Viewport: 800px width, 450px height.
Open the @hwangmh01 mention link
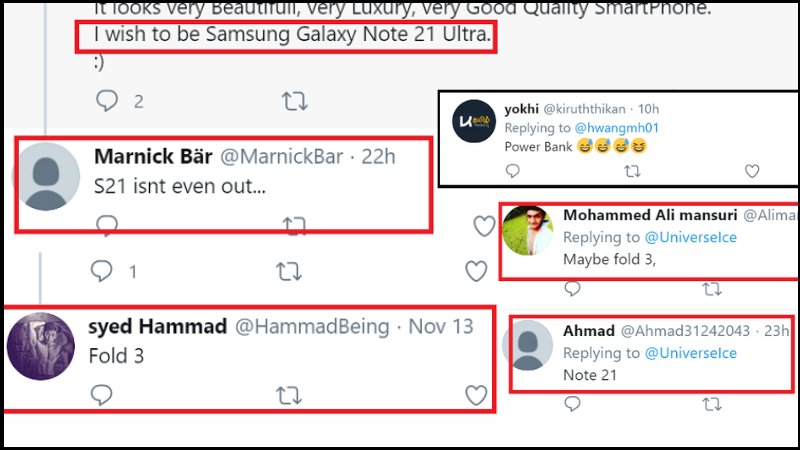[617, 128]
